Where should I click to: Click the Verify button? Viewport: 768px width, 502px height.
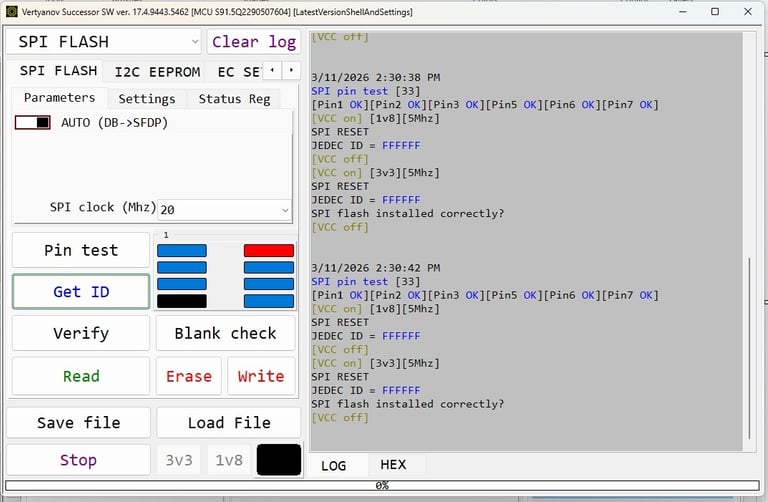tap(81, 333)
